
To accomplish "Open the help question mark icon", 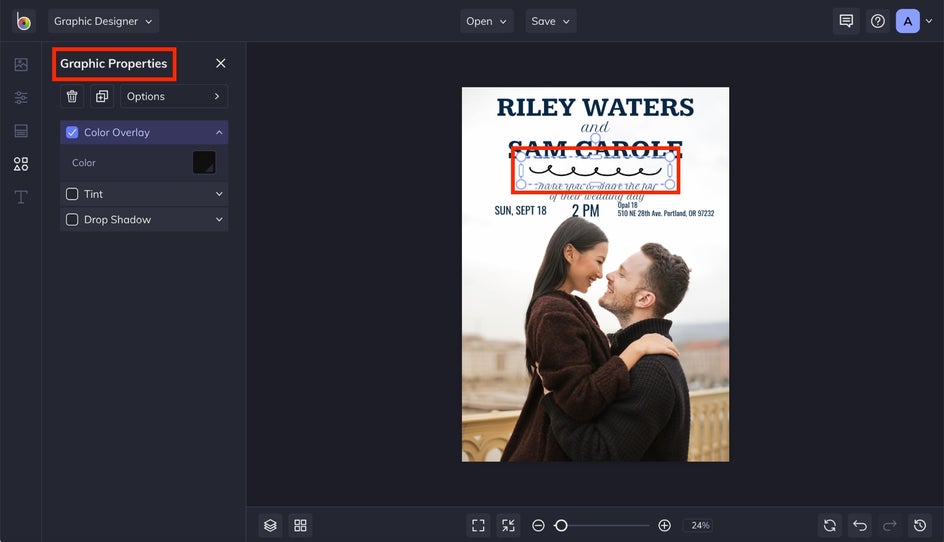I will [877, 21].
